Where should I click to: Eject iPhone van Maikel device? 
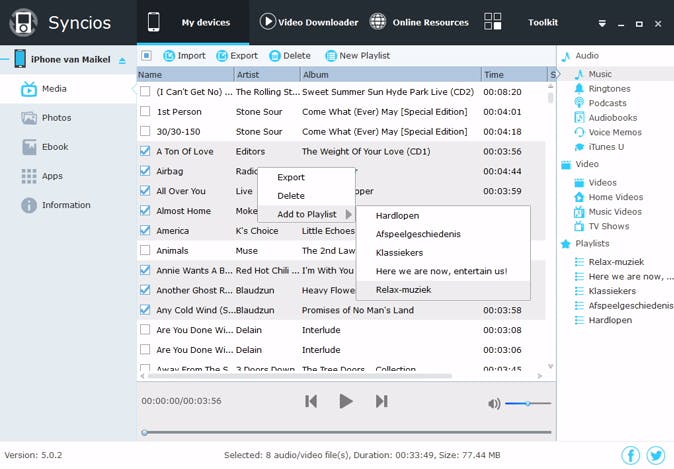pos(123,61)
